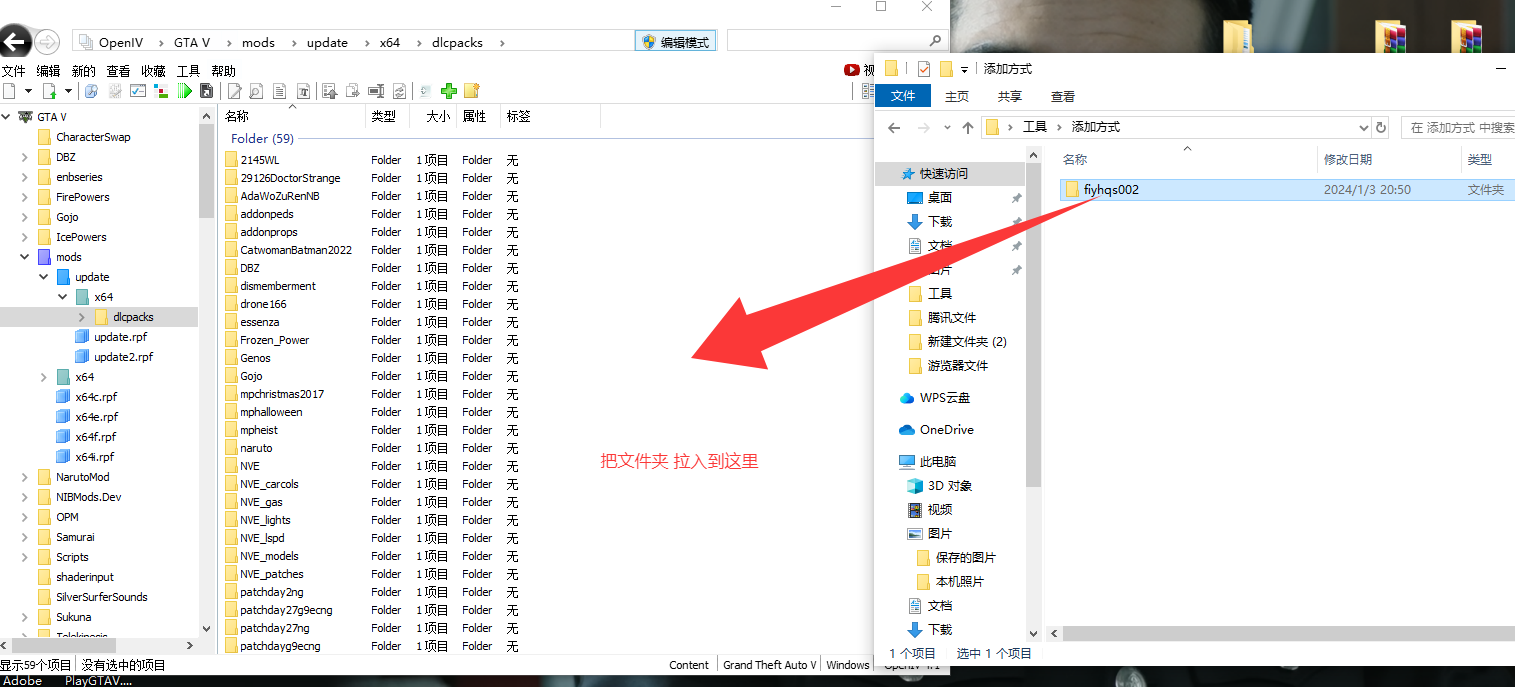Click the new folder star icon
This screenshot has height=687, width=1515.
[472, 91]
